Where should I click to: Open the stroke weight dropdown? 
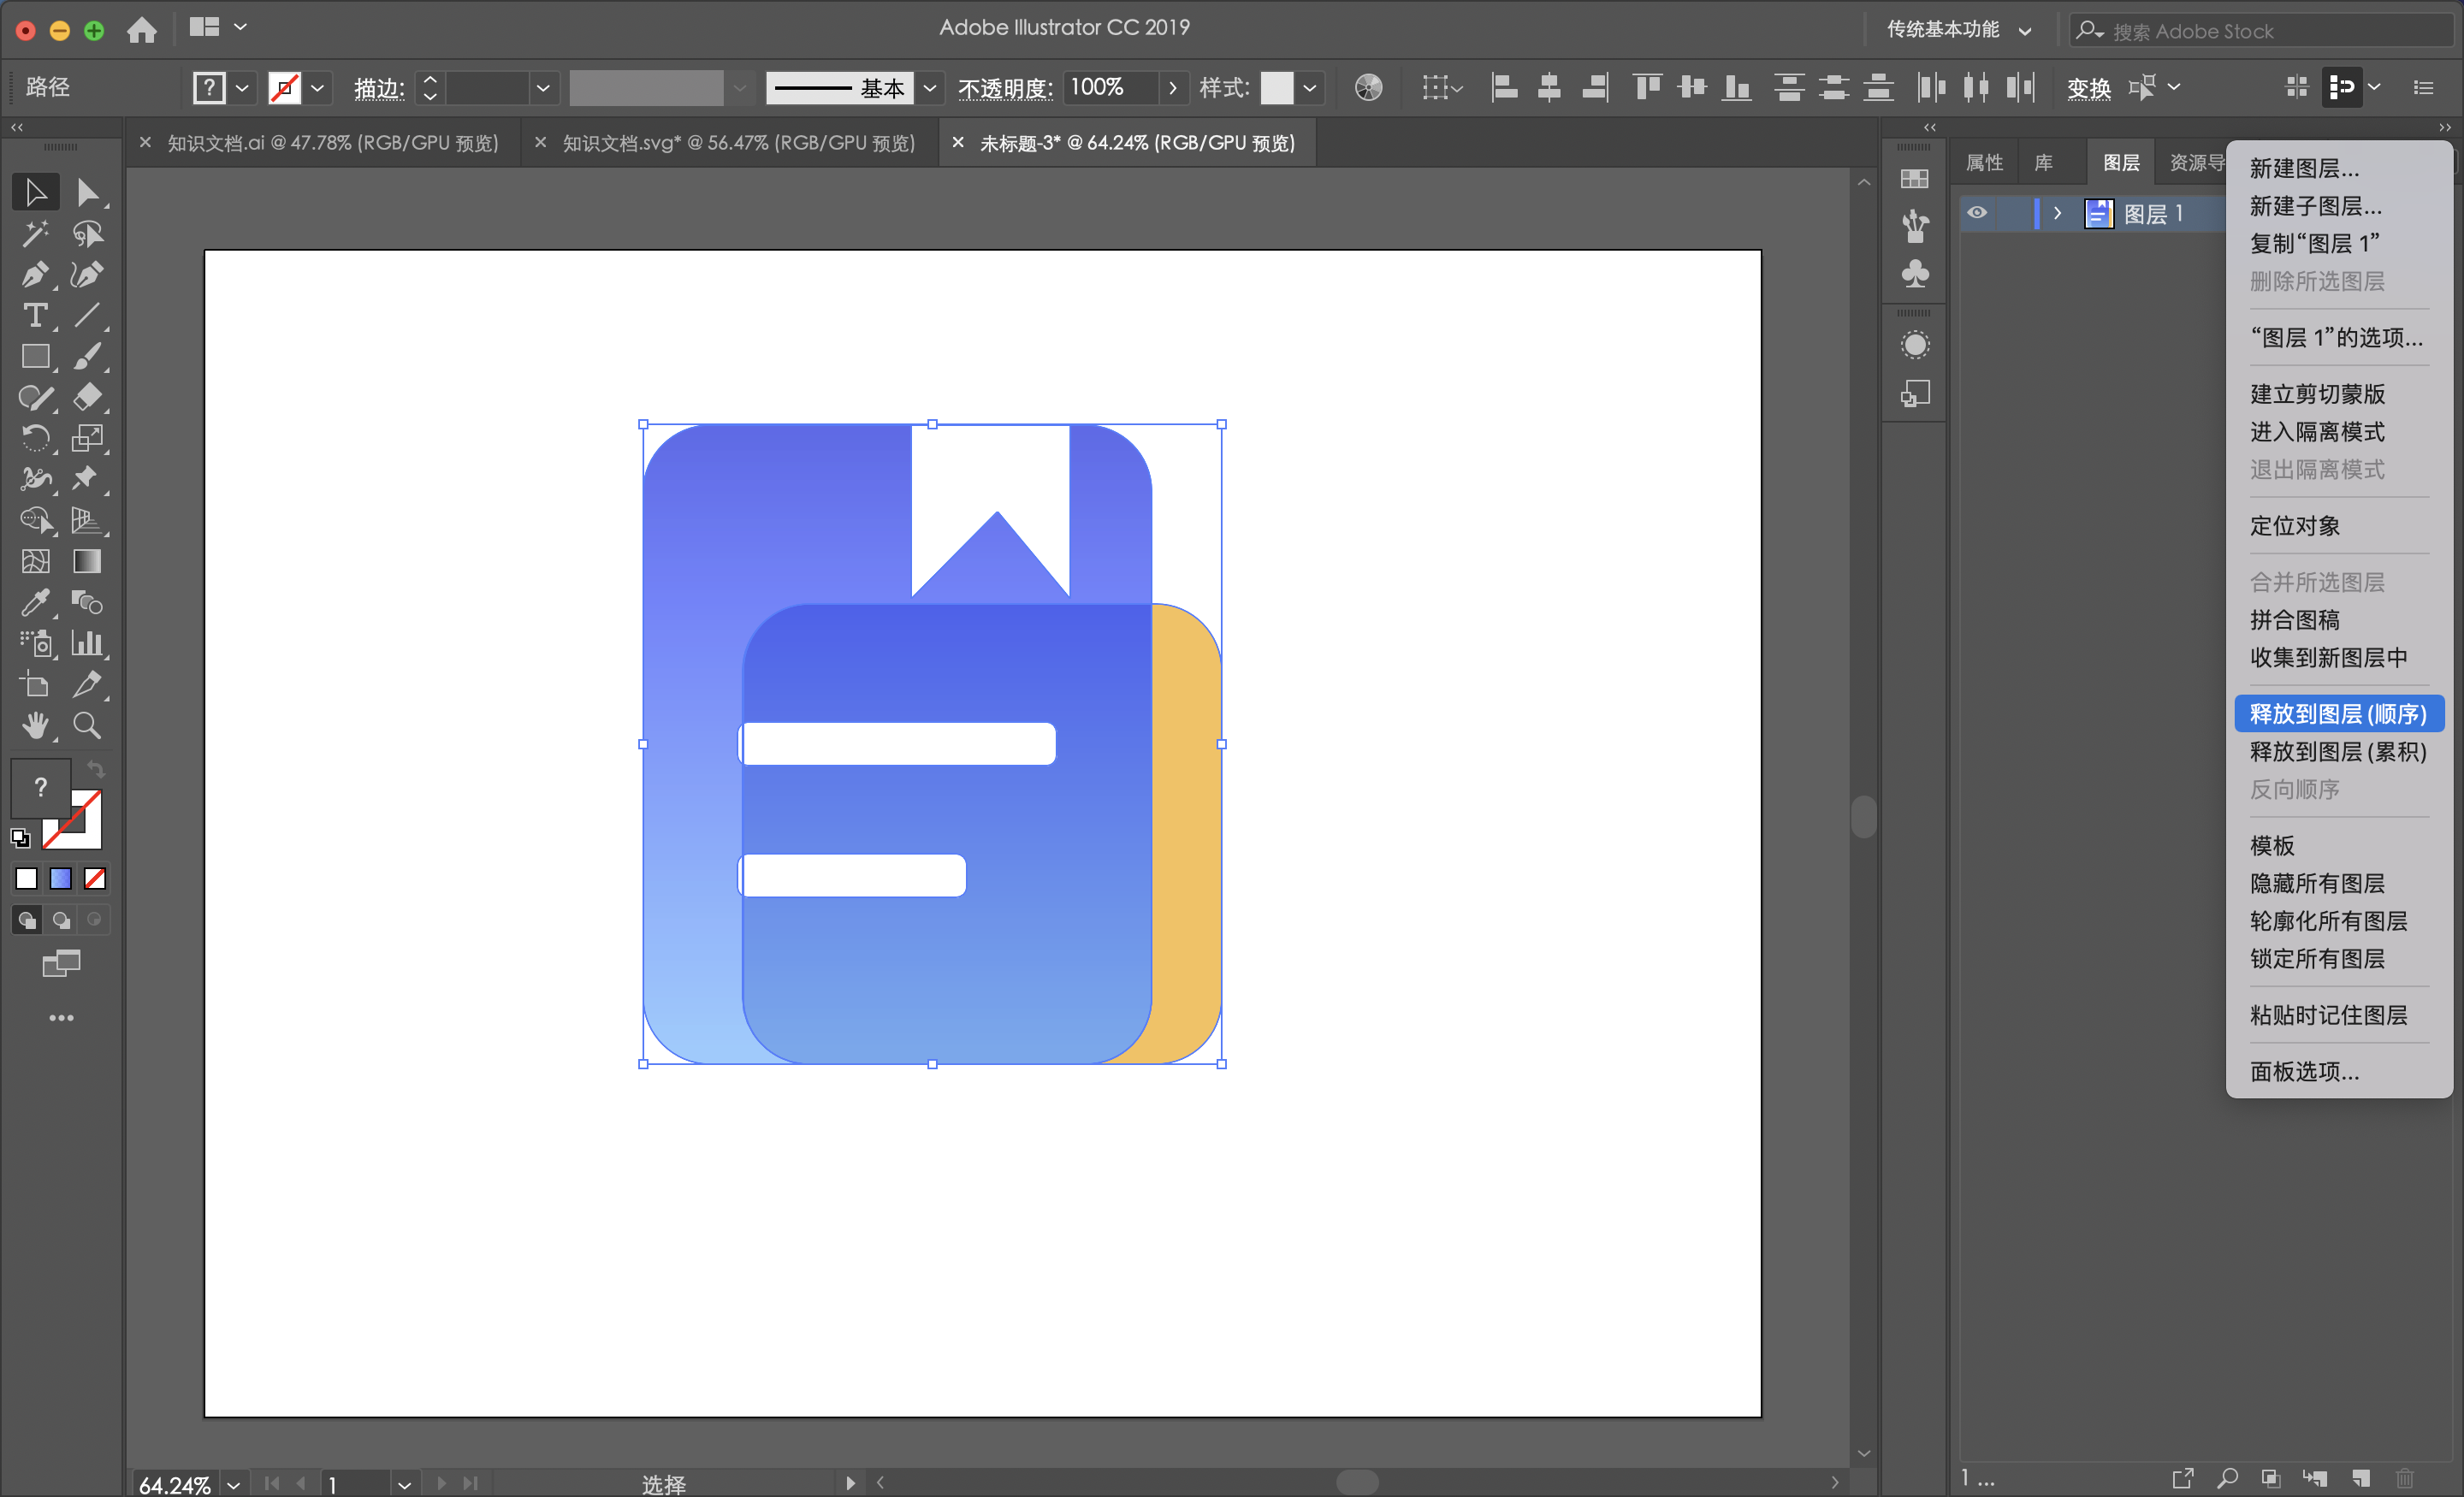coord(543,88)
